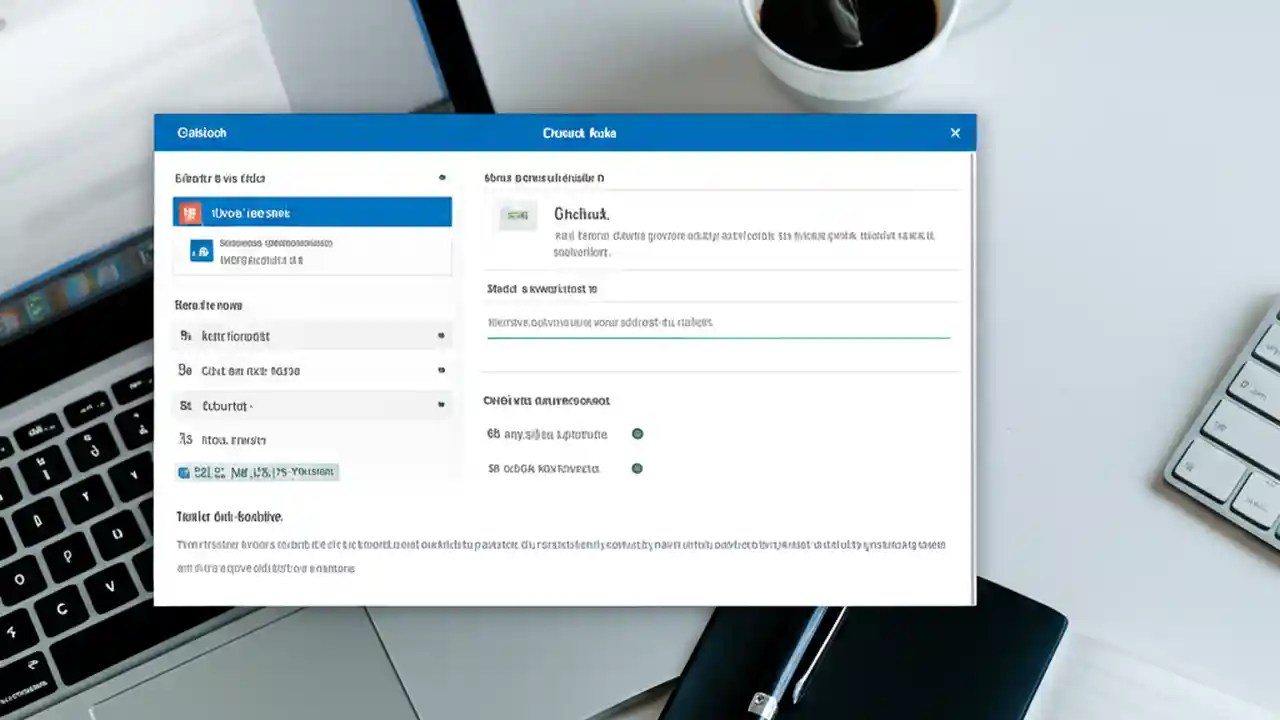
Task: Click the icon beside the second reconnect option
Action: (x=185, y=370)
